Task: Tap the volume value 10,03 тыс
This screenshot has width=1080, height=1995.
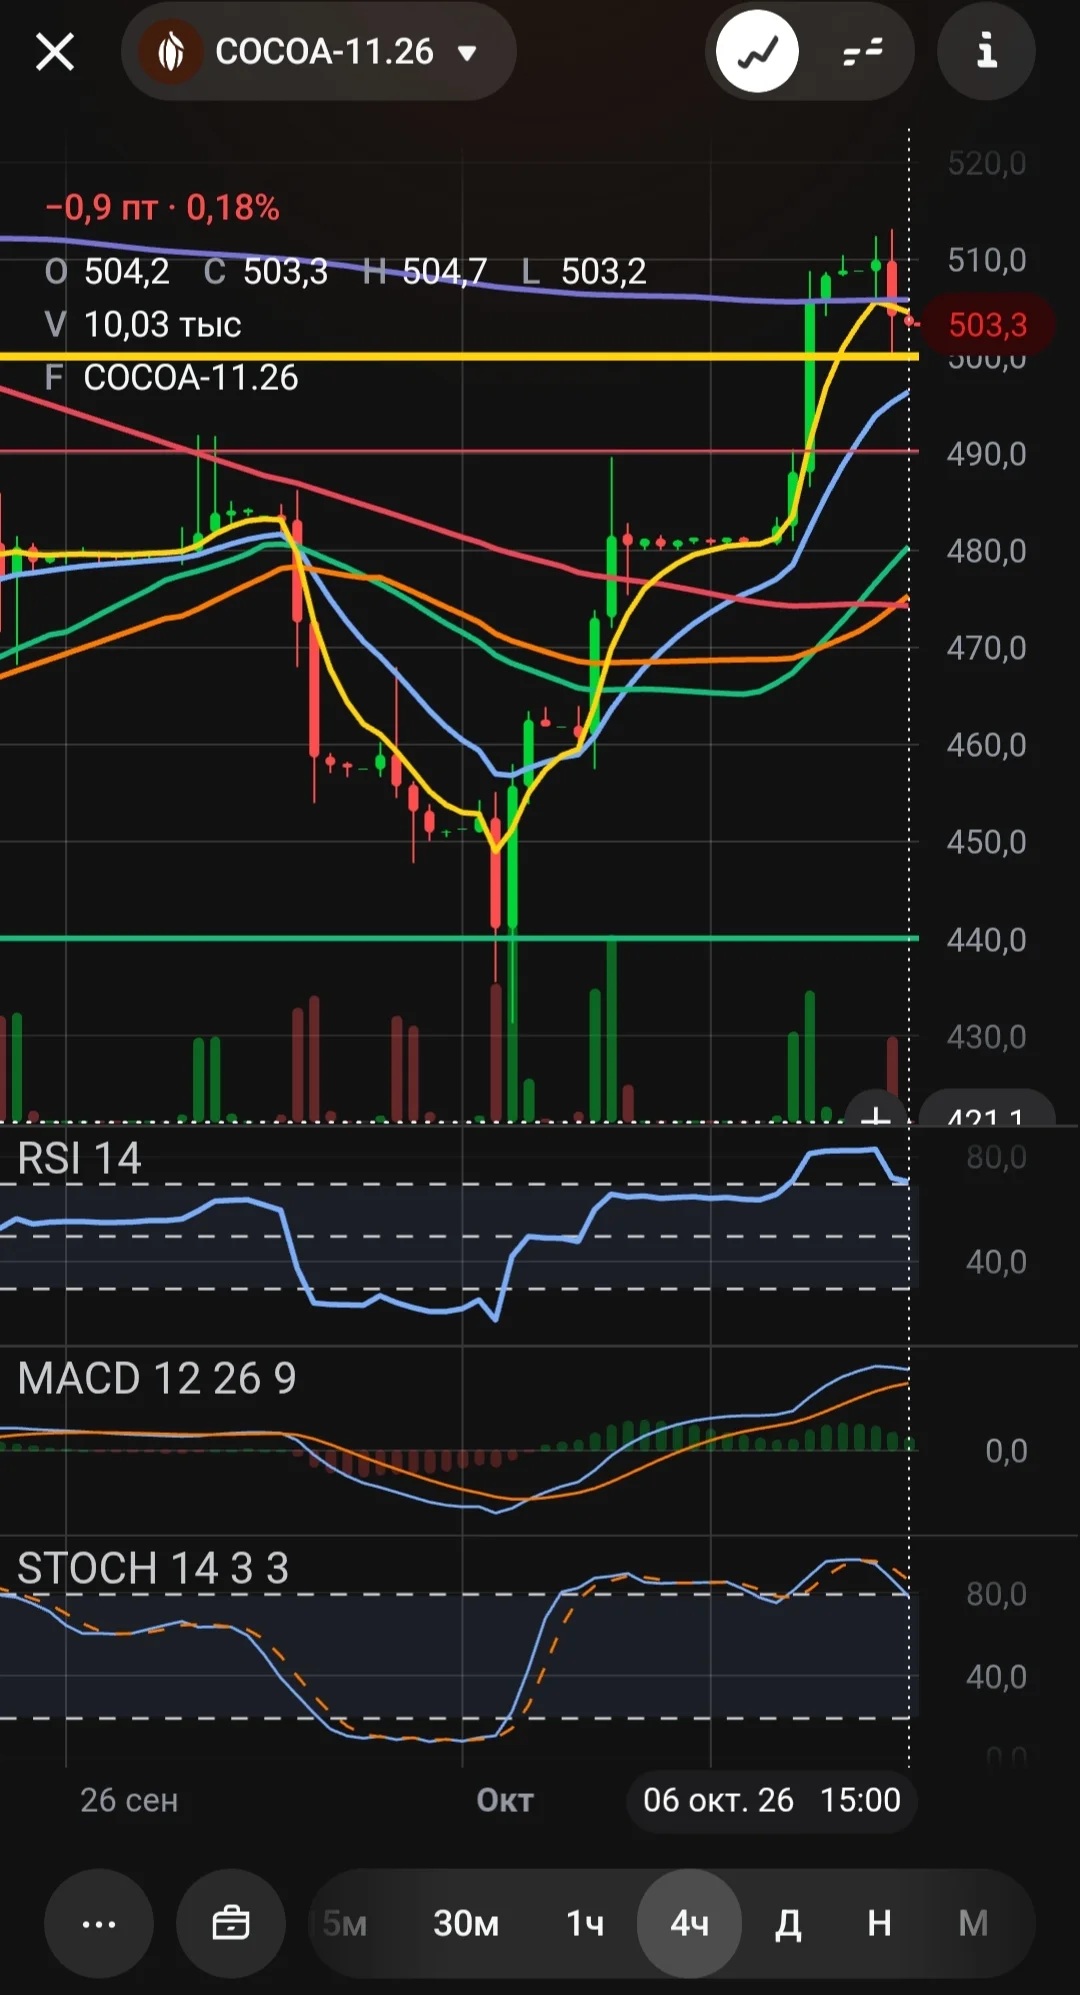Action: click(x=163, y=325)
